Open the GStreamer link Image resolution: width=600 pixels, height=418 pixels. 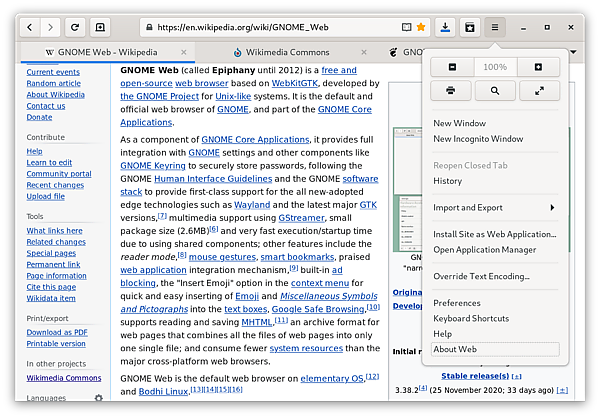pyautogui.click(x=302, y=218)
